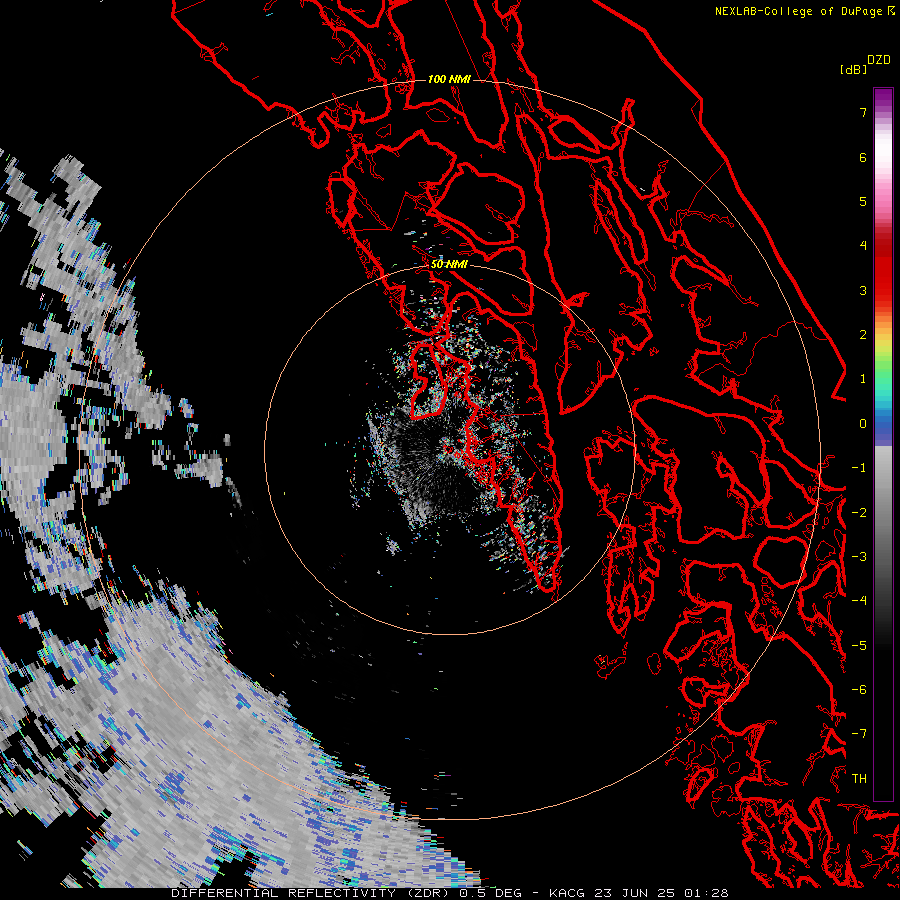Click the 3 dB red color band
This screenshot has height=900, width=900.
pyautogui.click(x=883, y=290)
